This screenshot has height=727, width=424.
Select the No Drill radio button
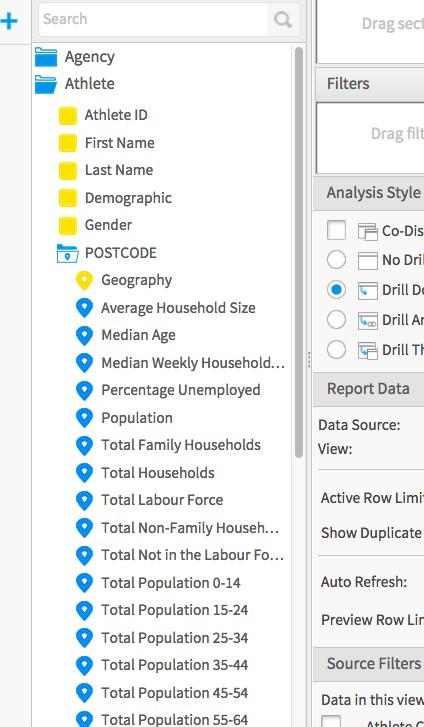[336, 260]
